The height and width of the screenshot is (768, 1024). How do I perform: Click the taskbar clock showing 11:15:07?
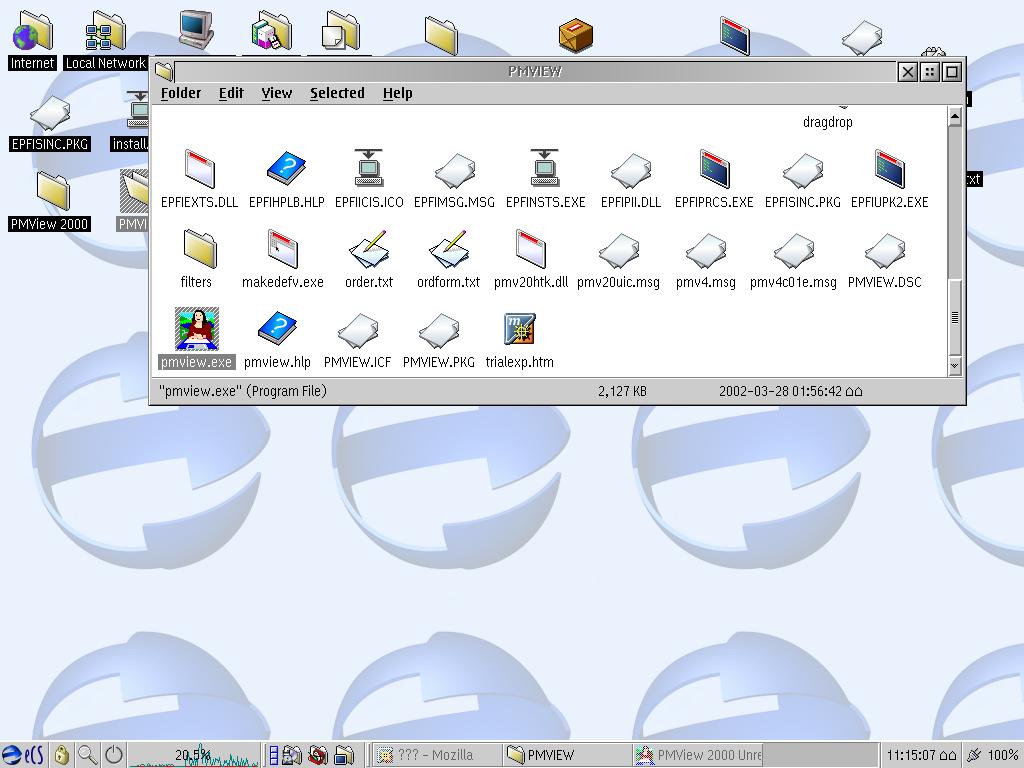coord(921,756)
